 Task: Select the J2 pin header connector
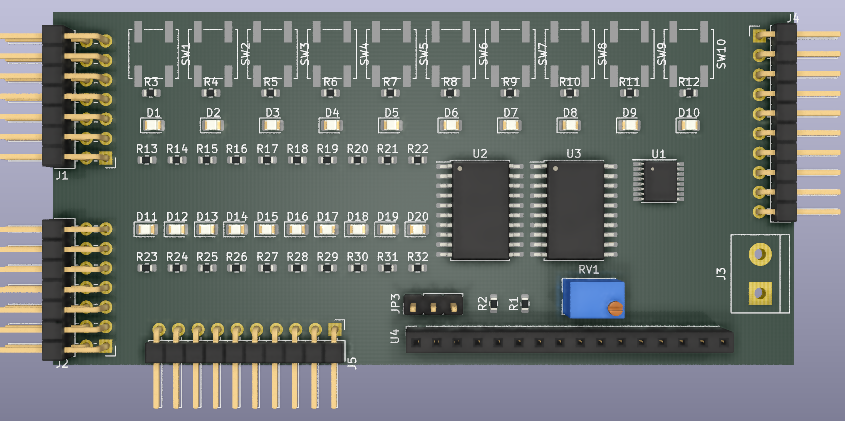click(62, 288)
